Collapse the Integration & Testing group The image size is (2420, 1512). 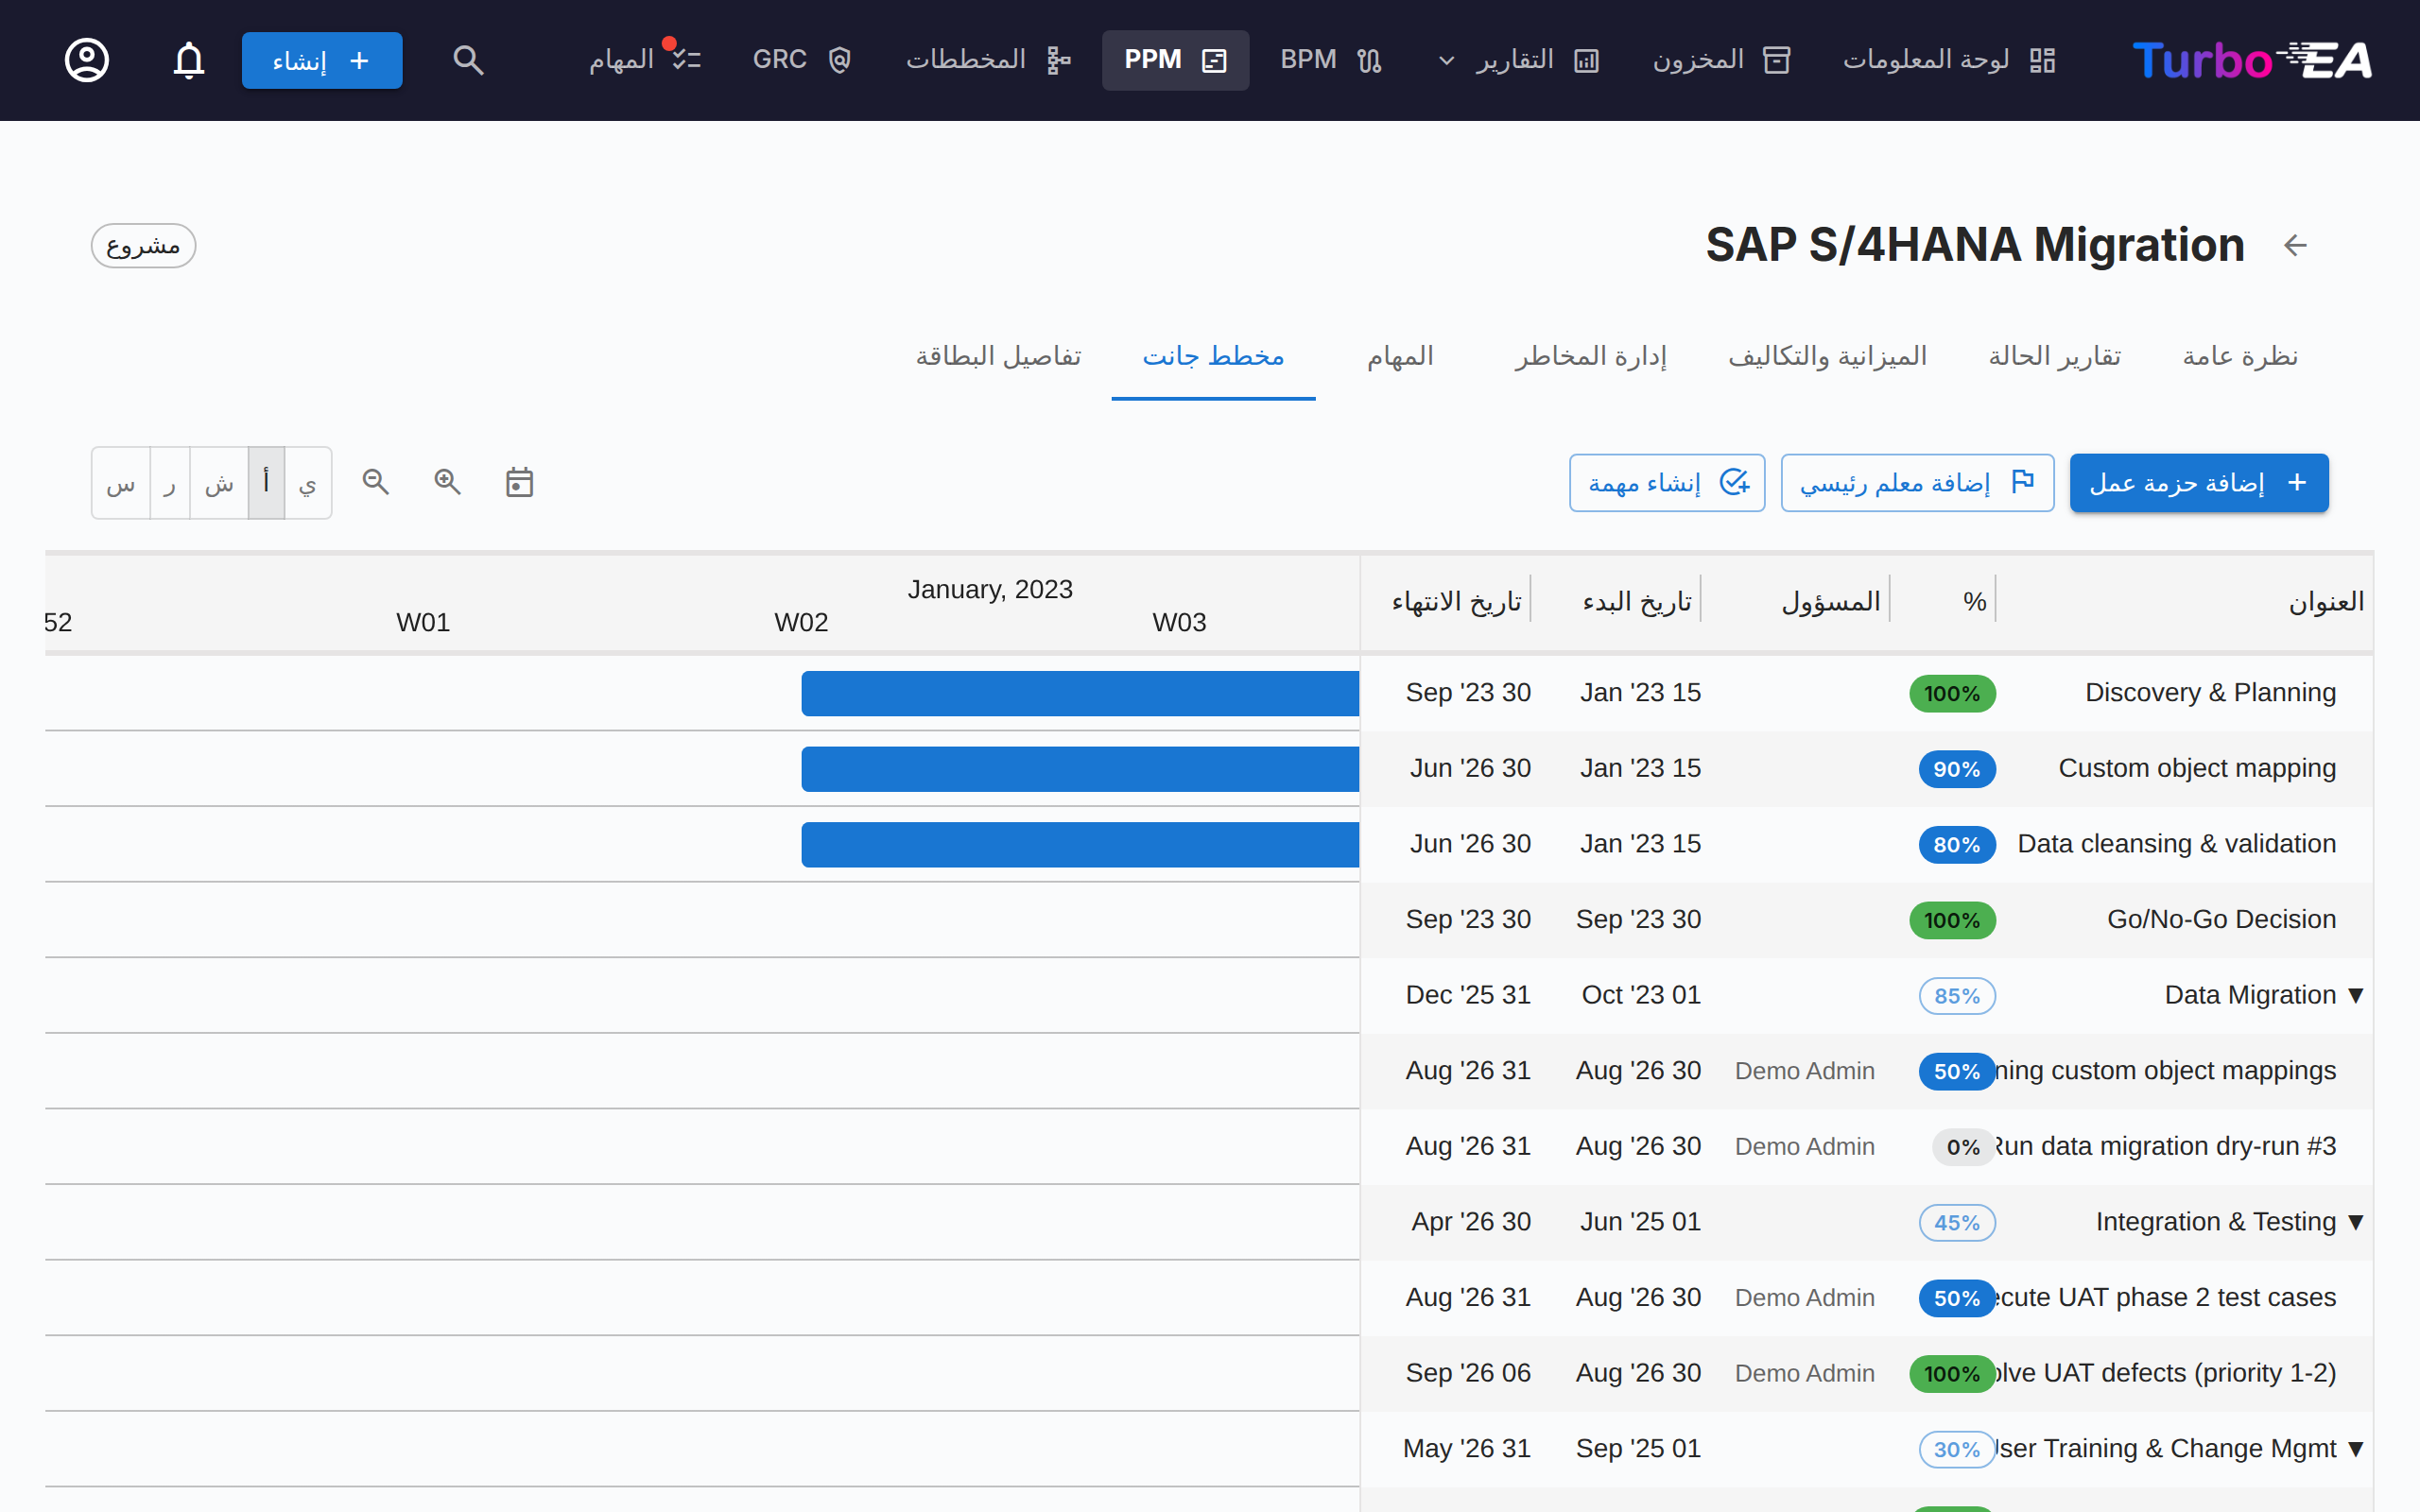coord(2355,1222)
